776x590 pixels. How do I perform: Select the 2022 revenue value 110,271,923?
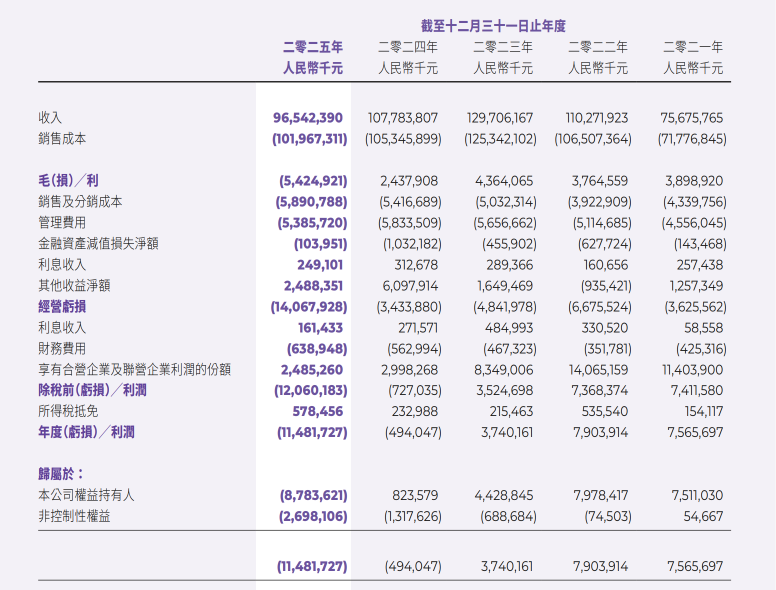click(x=596, y=118)
